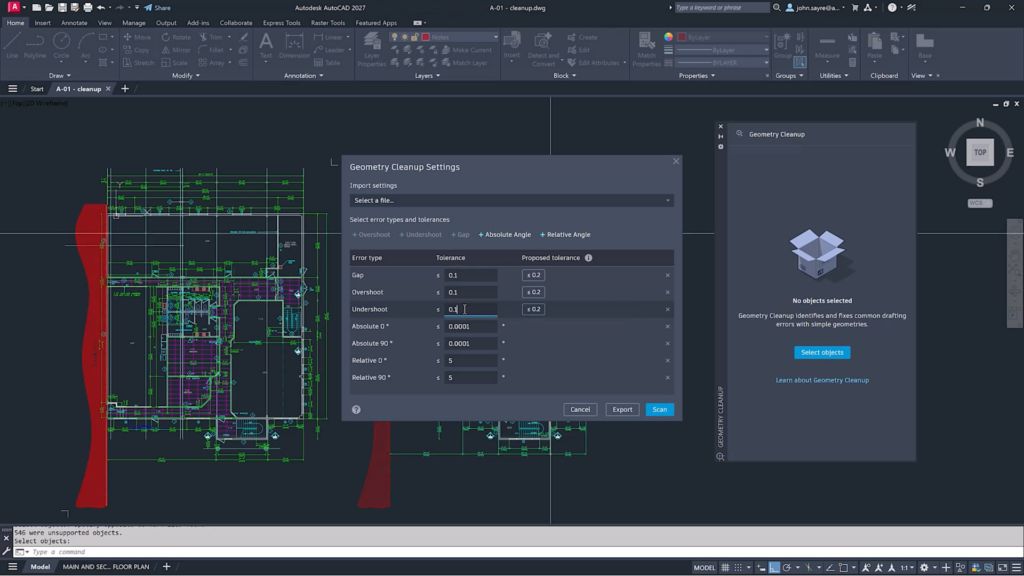1024x576 pixels.
Task: Click the Undo arrow icon
Action: point(101,8)
